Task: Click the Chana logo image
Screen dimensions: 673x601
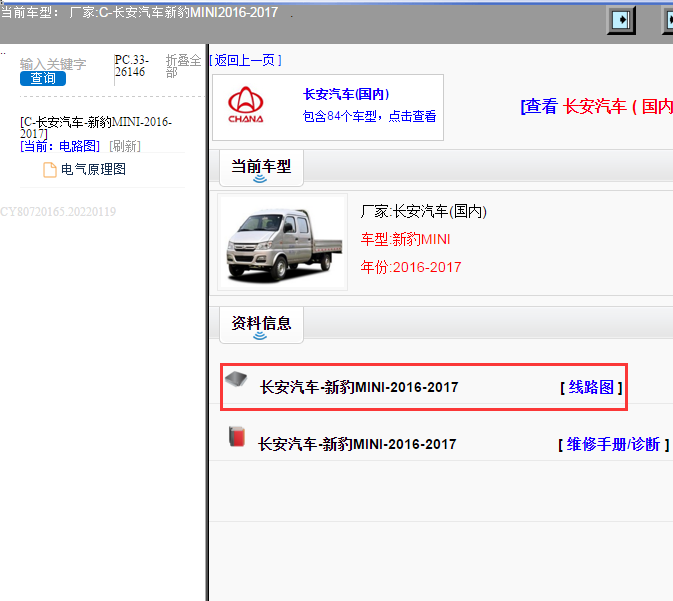Action: pos(246,105)
